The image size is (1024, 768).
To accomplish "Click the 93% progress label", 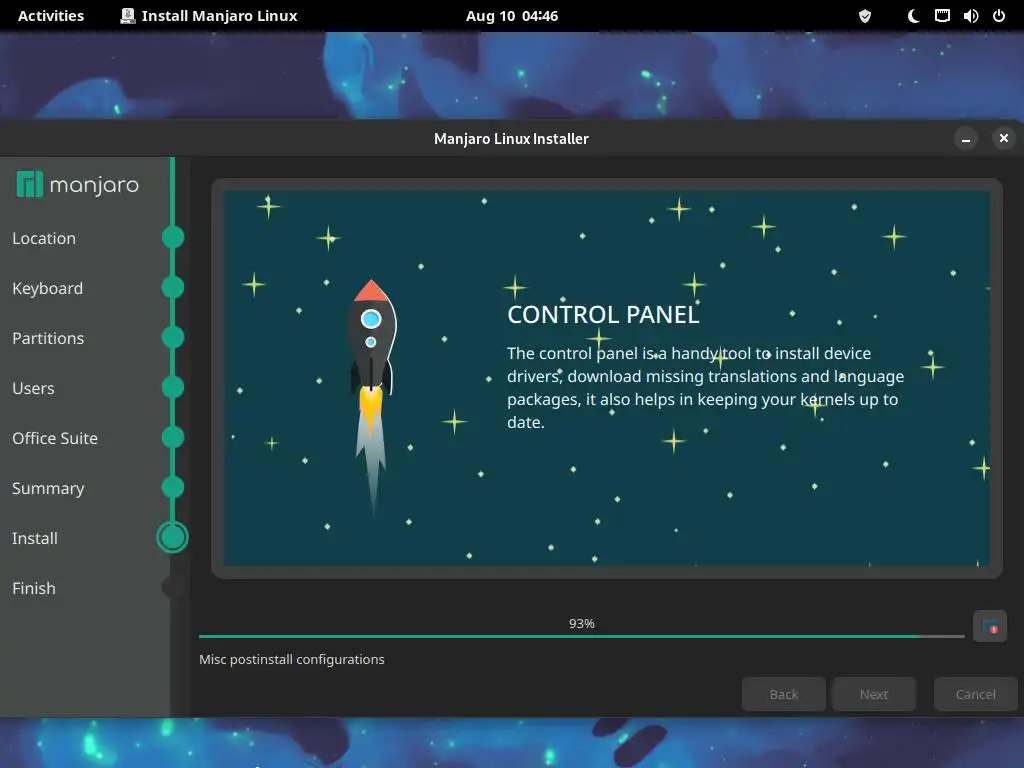I will [x=581, y=624].
